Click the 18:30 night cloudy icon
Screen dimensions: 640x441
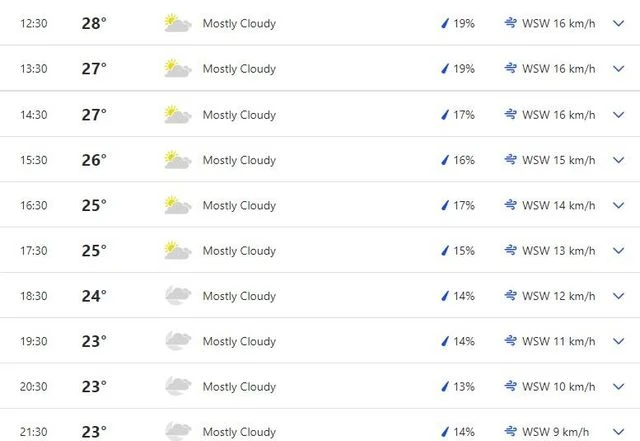click(x=177, y=295)
